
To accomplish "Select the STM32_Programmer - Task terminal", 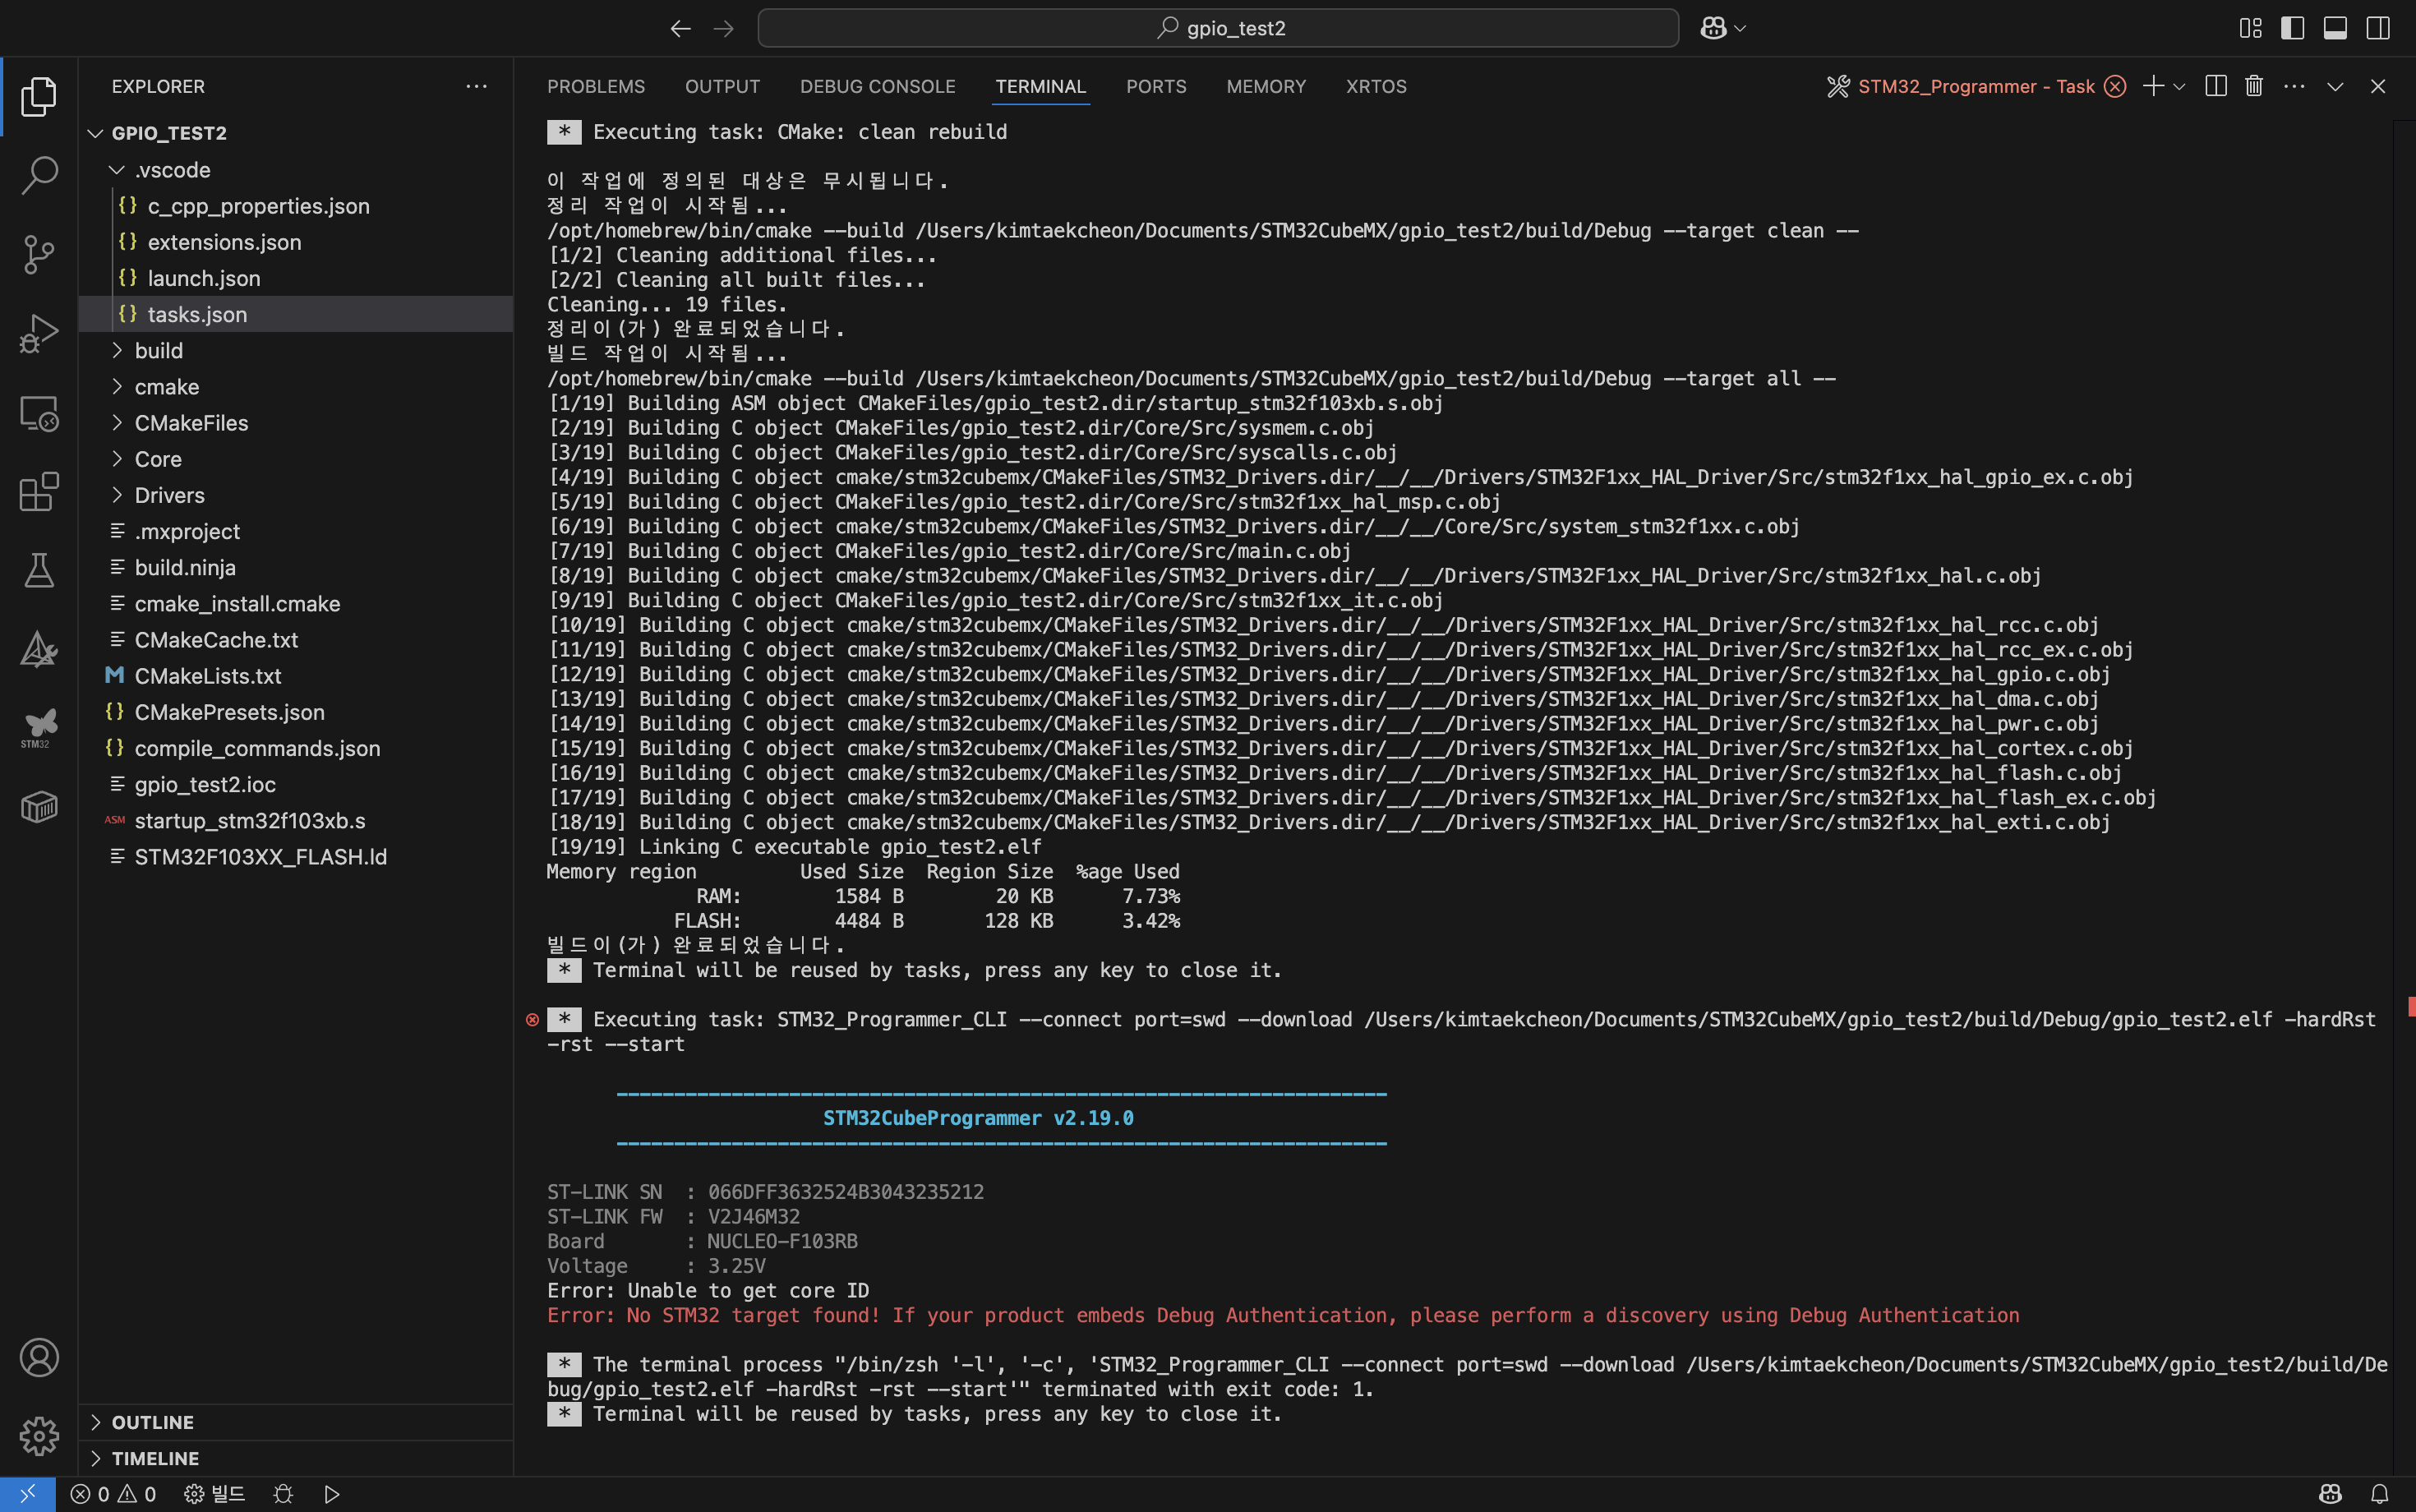I will point(1975,86).
